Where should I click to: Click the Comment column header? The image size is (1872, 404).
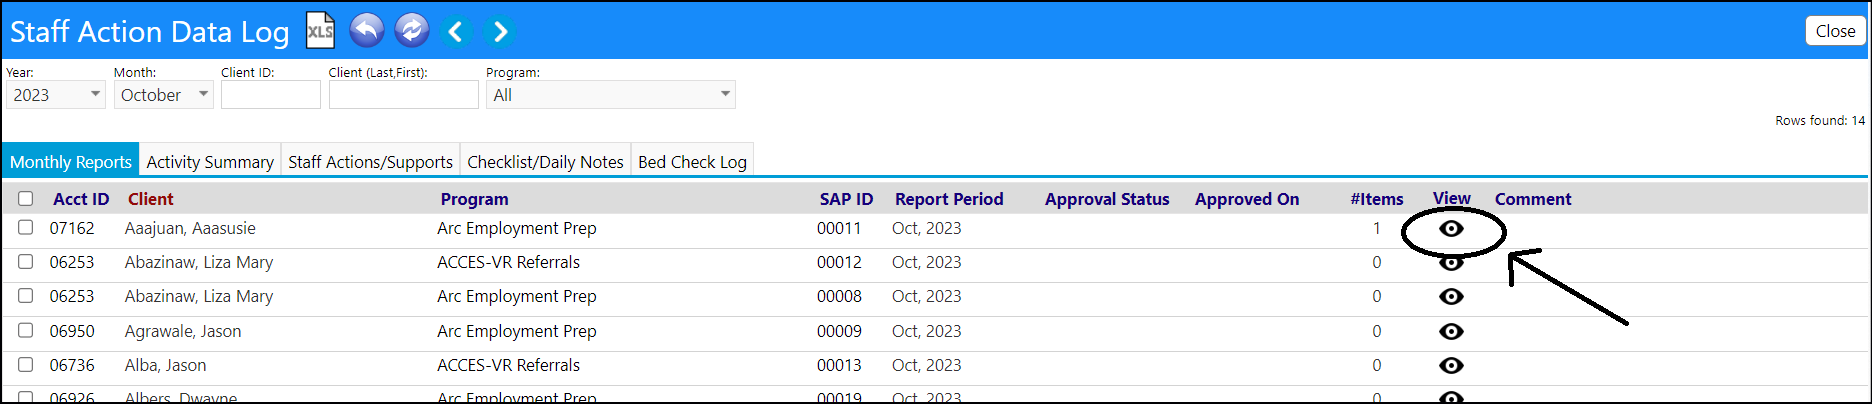point(1533,199)
